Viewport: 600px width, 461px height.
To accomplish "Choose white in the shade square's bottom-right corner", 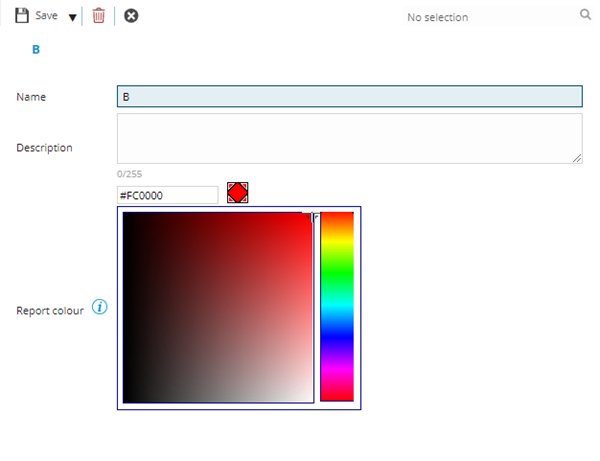I will point(311,400).
